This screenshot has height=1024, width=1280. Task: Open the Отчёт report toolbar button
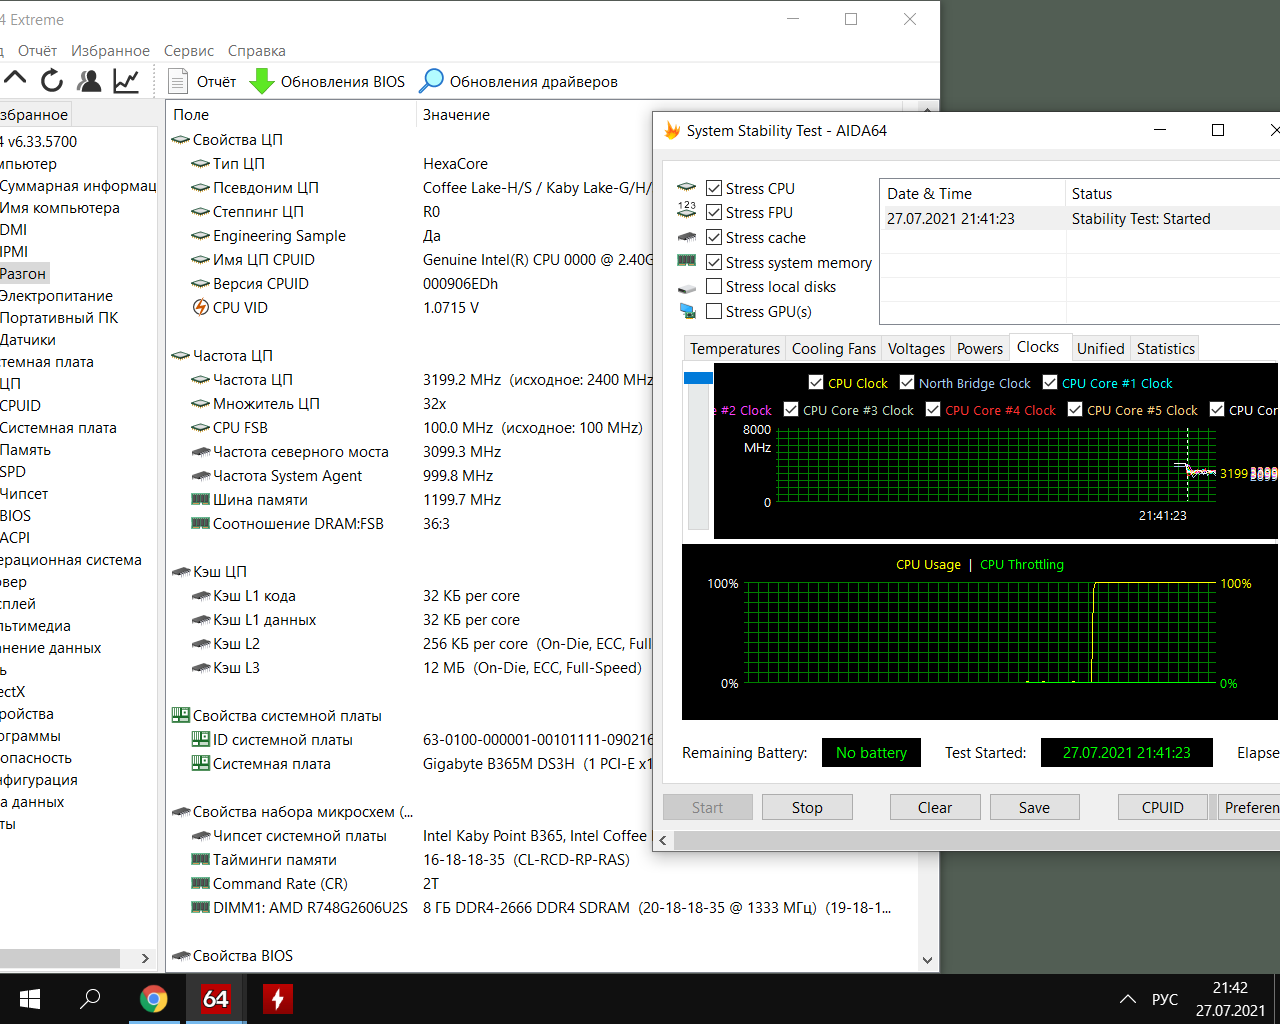point(203,82)
